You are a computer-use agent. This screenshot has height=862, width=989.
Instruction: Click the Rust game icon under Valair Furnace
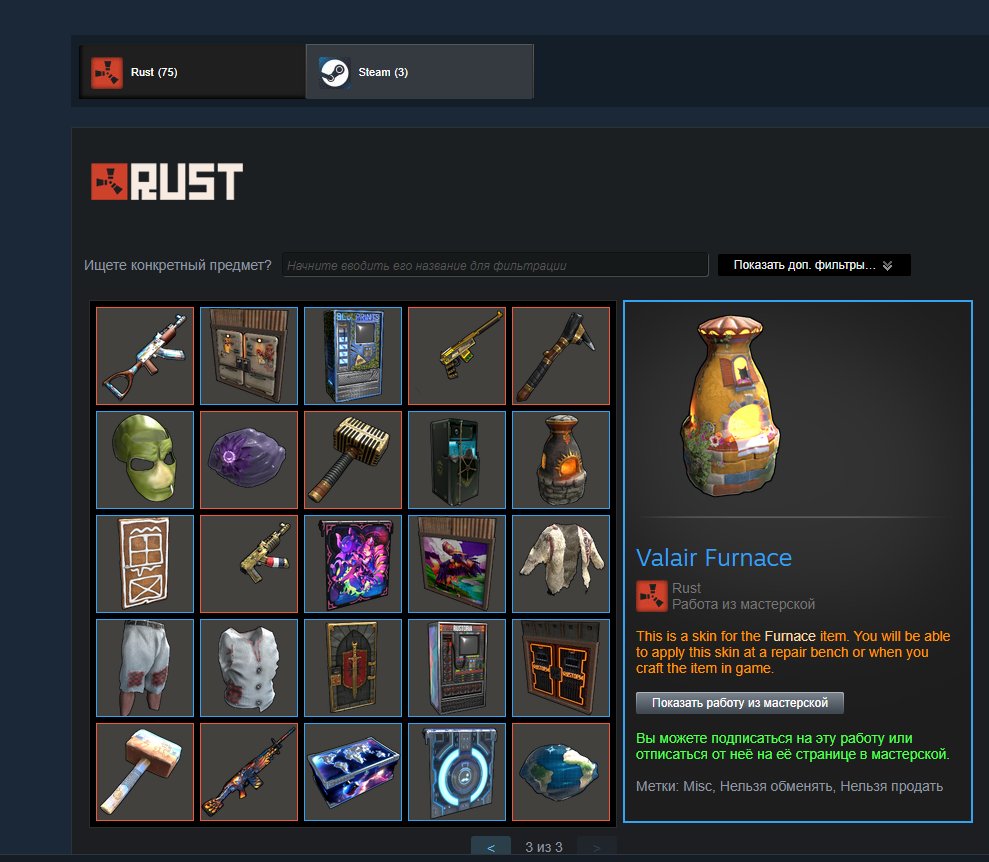pyautogui.click(x=652, y=596)
